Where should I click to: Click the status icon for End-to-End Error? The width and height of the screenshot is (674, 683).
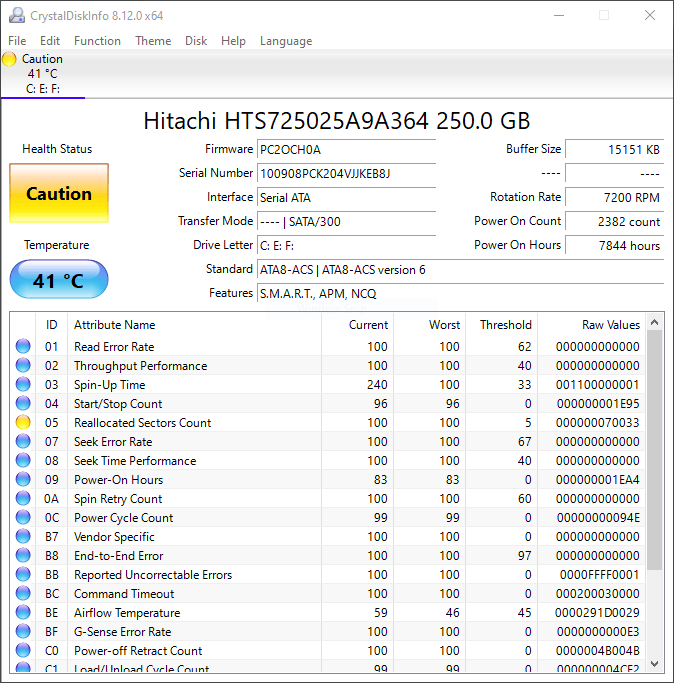(x=23, y=555)
